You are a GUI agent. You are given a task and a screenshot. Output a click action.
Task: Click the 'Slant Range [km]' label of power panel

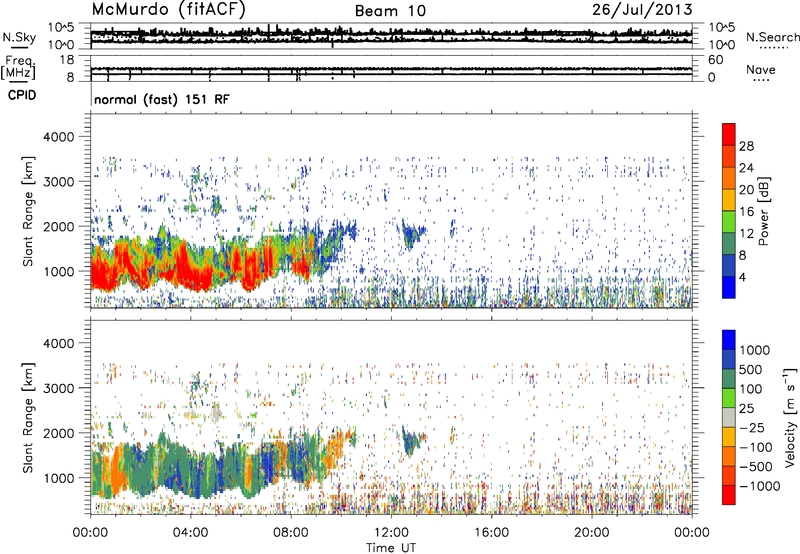tap(28, 211)
